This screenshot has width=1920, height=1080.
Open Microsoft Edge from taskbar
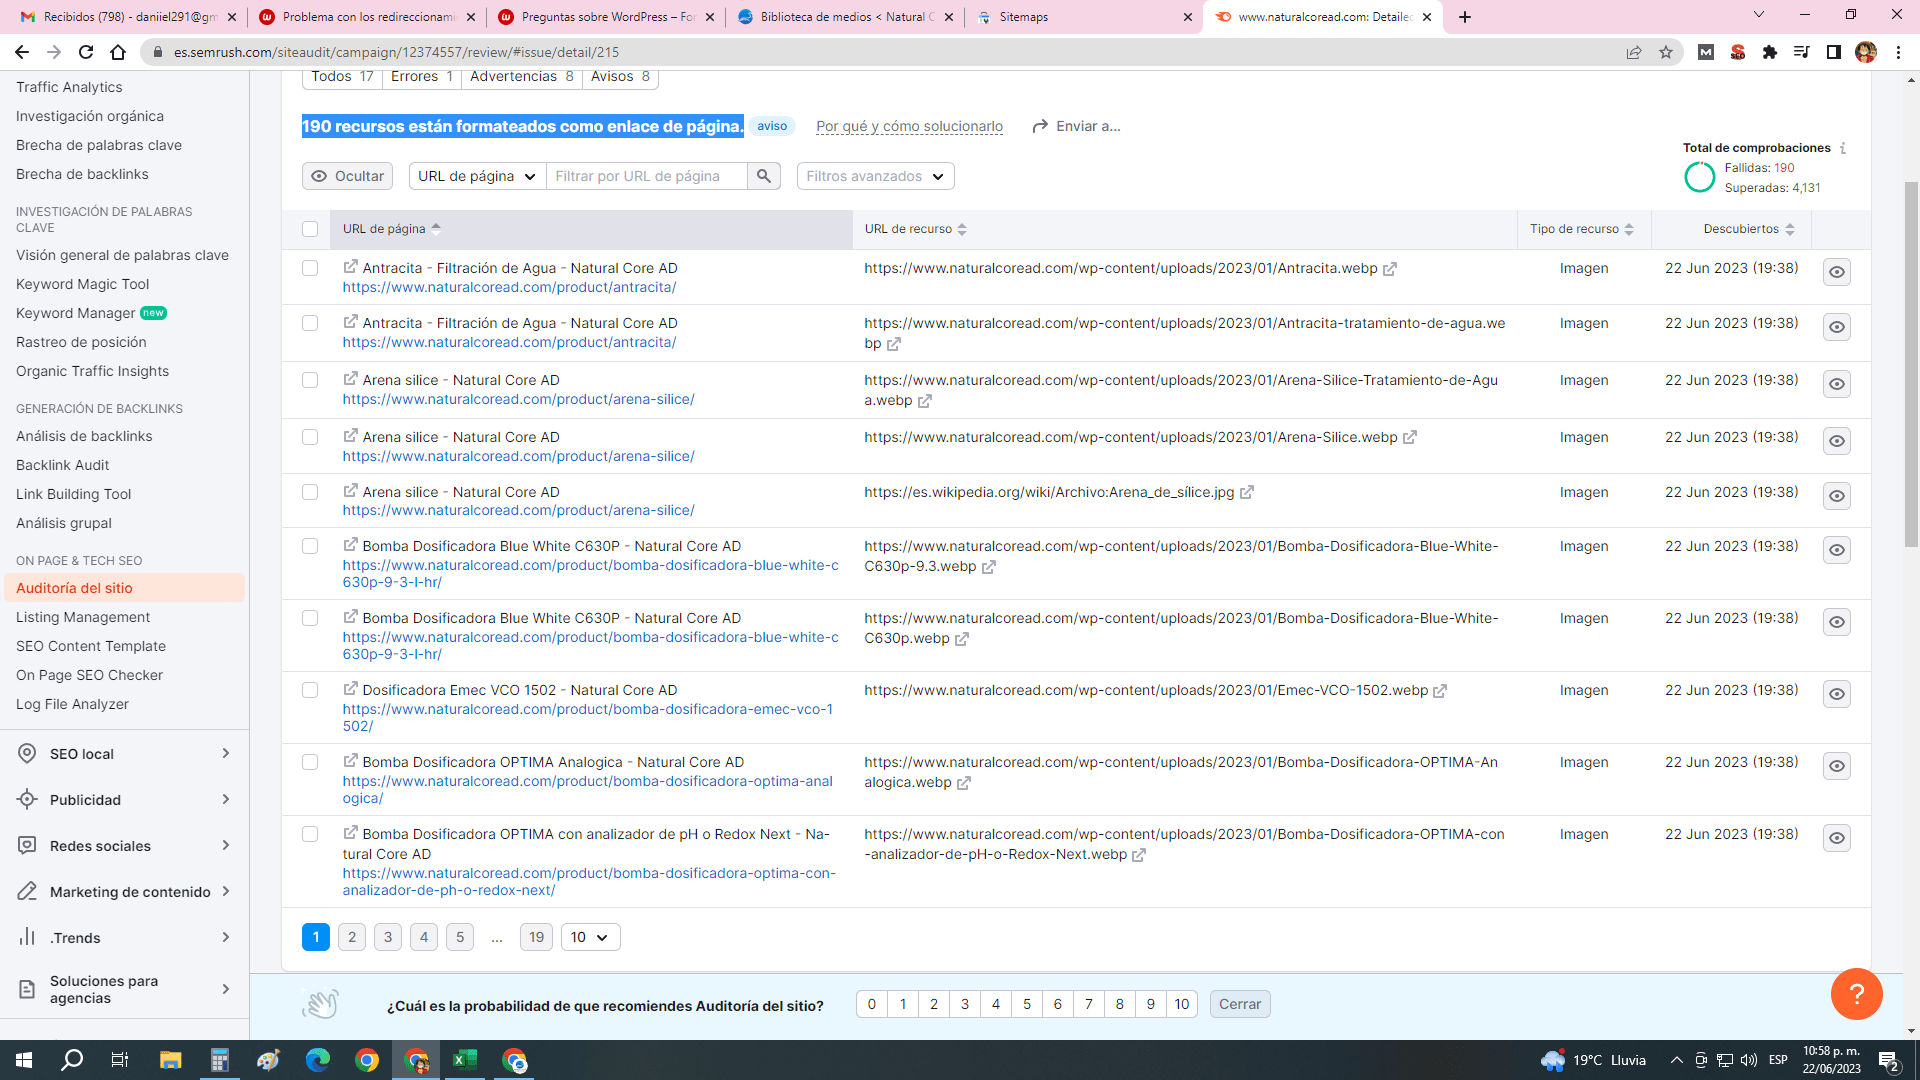(x=318, y=1060)
